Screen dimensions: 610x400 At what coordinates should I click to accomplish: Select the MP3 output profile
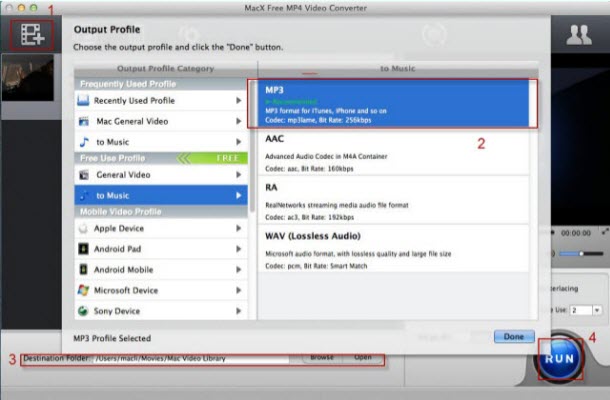click(x=393, y=104)
